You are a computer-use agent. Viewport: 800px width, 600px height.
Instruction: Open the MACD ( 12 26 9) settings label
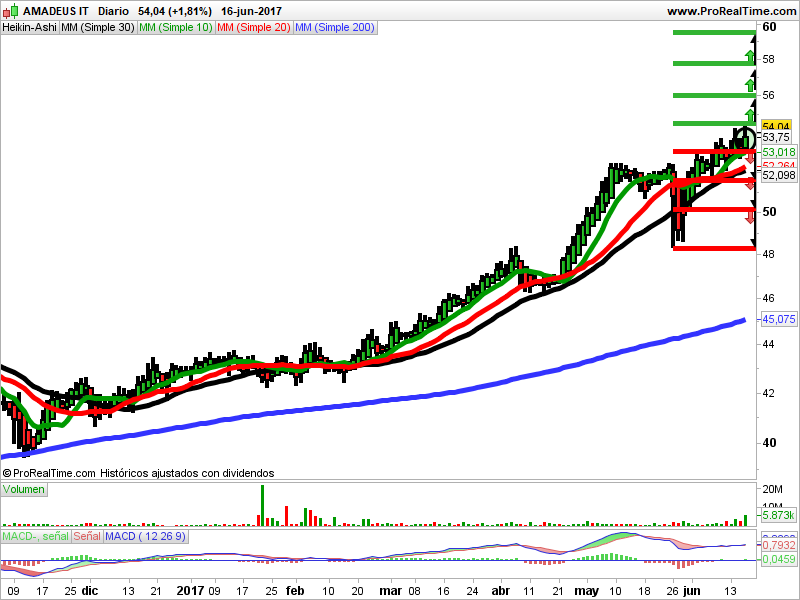pyautogui.click(x=145, y=536)
